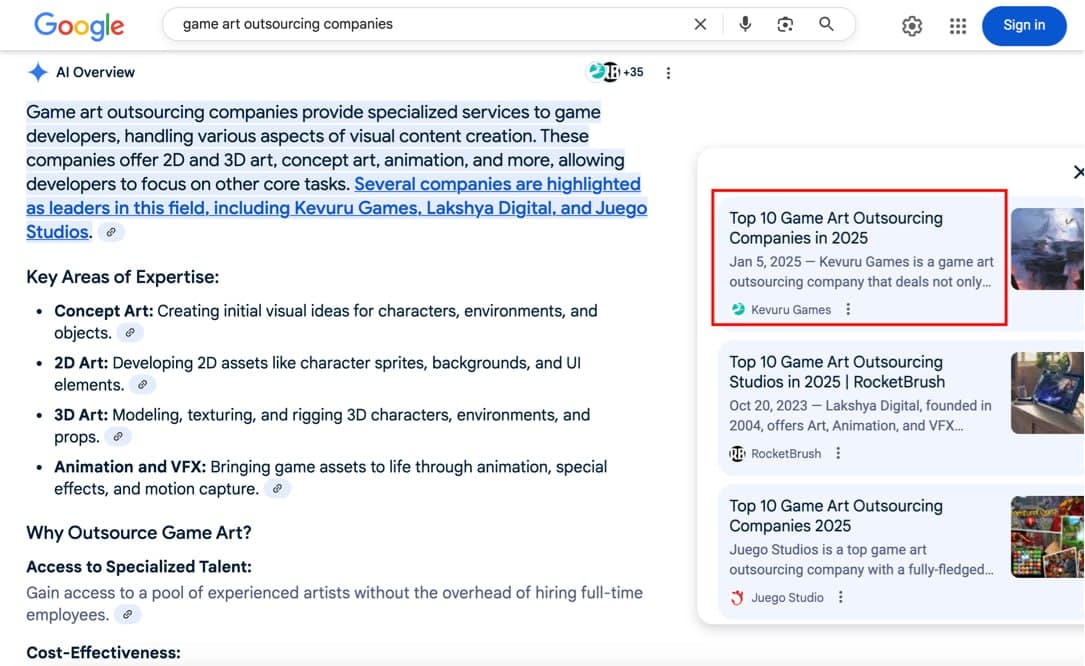
Task: Click the 'Concept Art:' bold label
Action: [104, 311]
